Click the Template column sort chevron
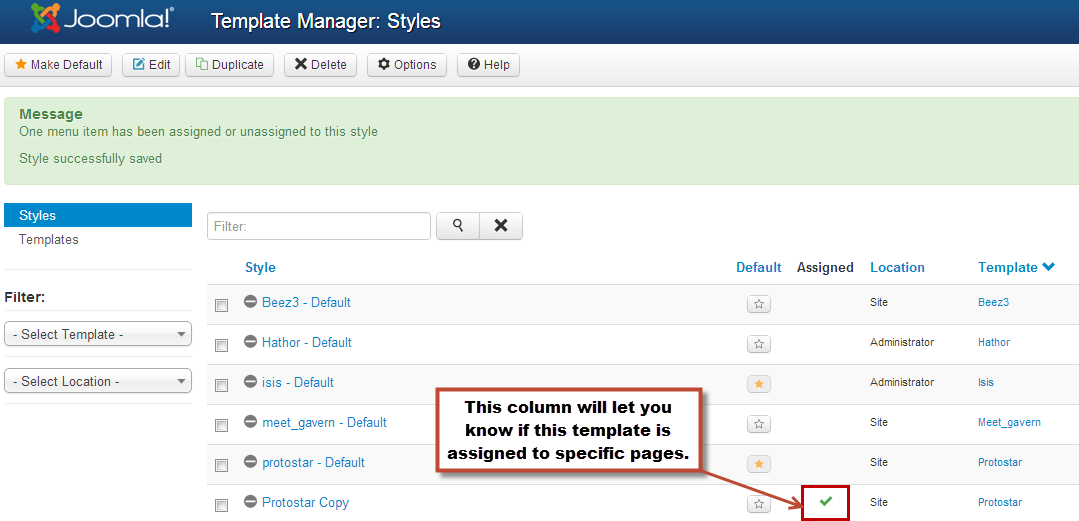This screenshot has height=521, width=1079. click(x=1049, y=267)
